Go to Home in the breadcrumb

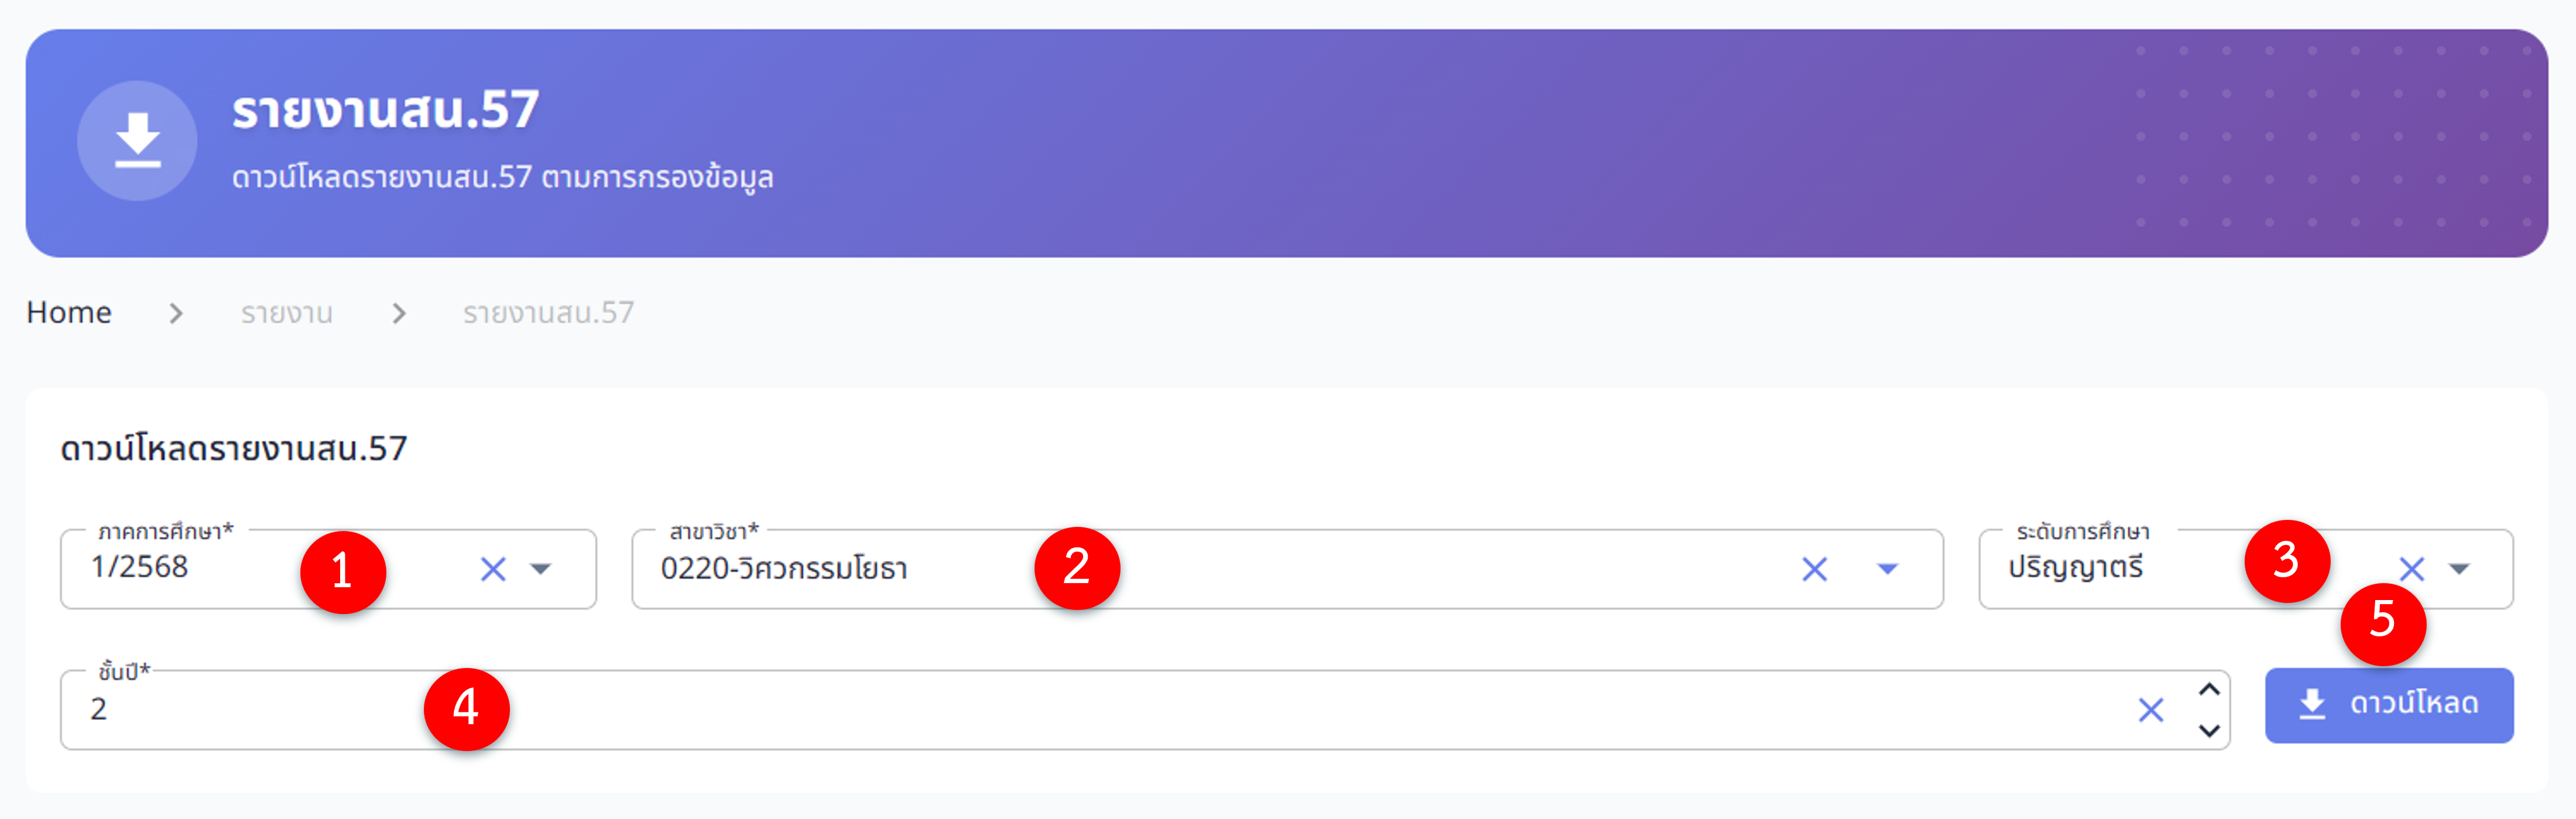[x=69, y=313]
